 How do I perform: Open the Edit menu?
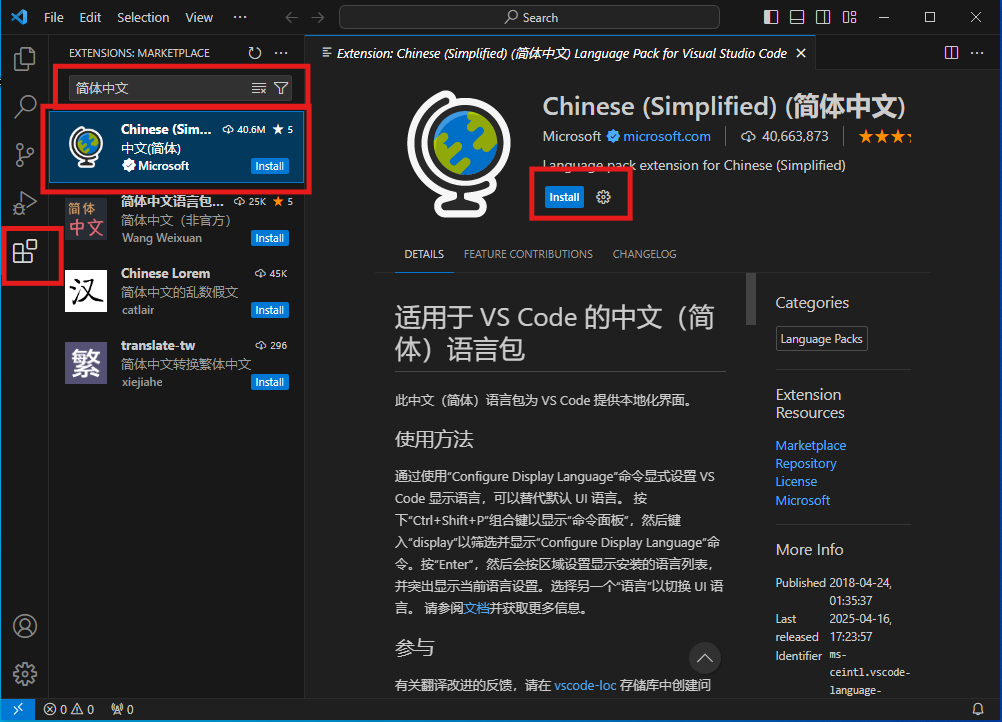[x=90, y=17]
